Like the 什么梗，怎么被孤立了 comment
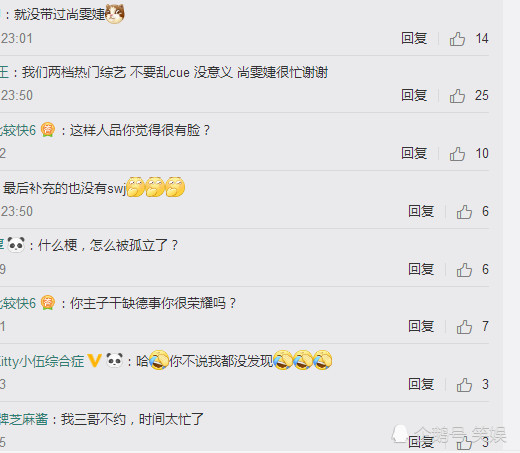Image resolution: width=520 pixels, height=453 pixels. click(464, 270)
